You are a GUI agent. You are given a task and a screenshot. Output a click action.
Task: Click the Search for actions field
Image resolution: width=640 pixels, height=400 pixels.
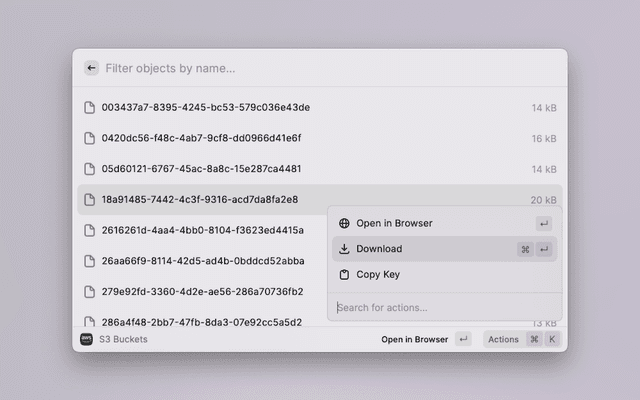coord(440,307)
